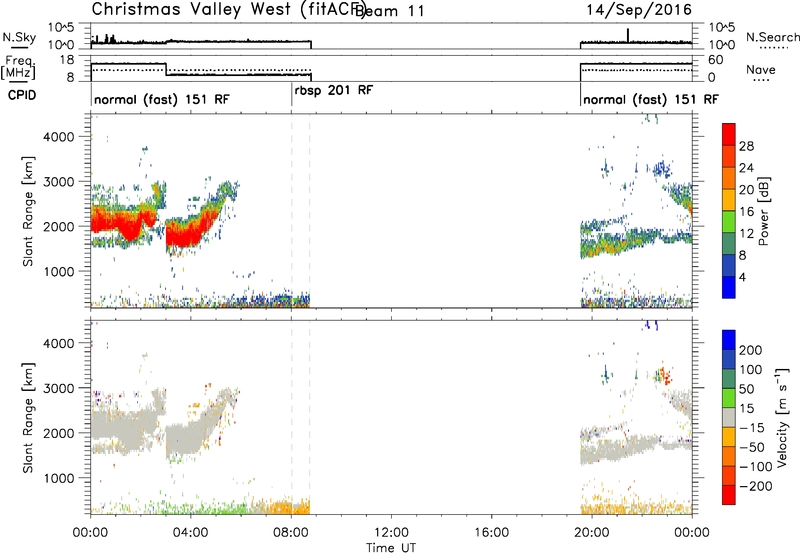Viewport: 800px width, 554px height.
Task: Select the '04:00' time tick label
Action: coord(191,533)
